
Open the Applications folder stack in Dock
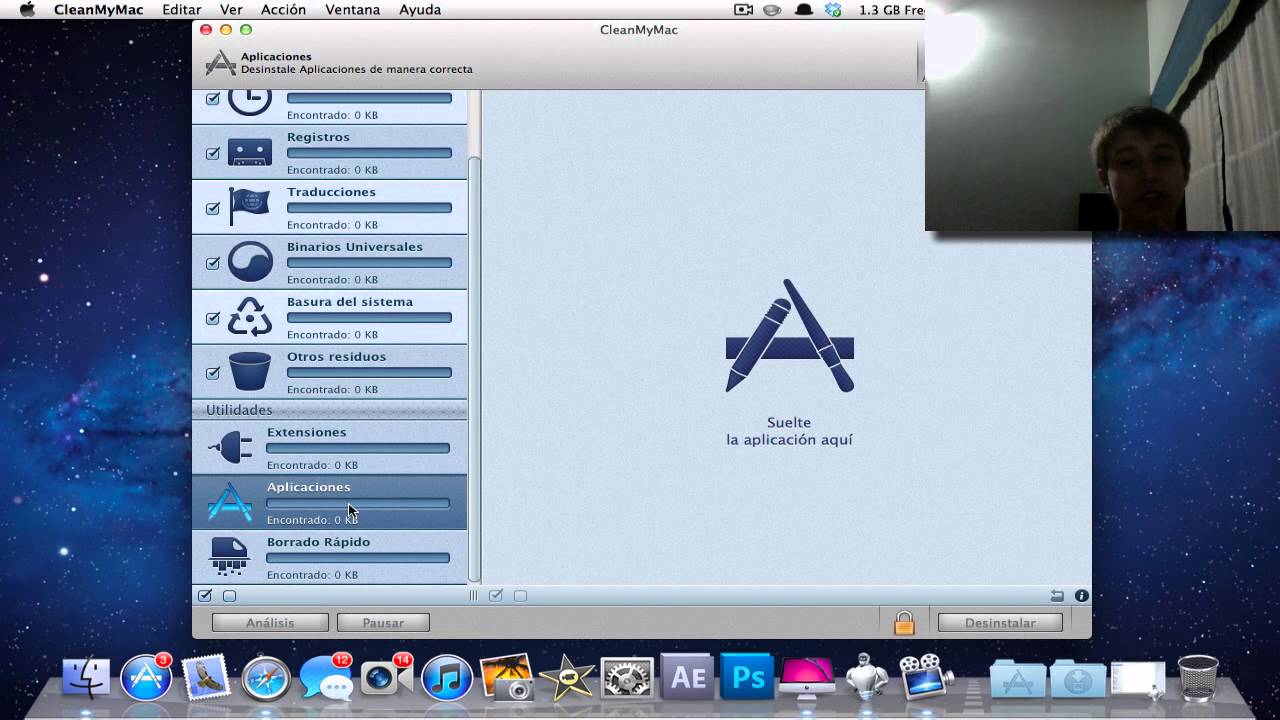(1017, 679)
